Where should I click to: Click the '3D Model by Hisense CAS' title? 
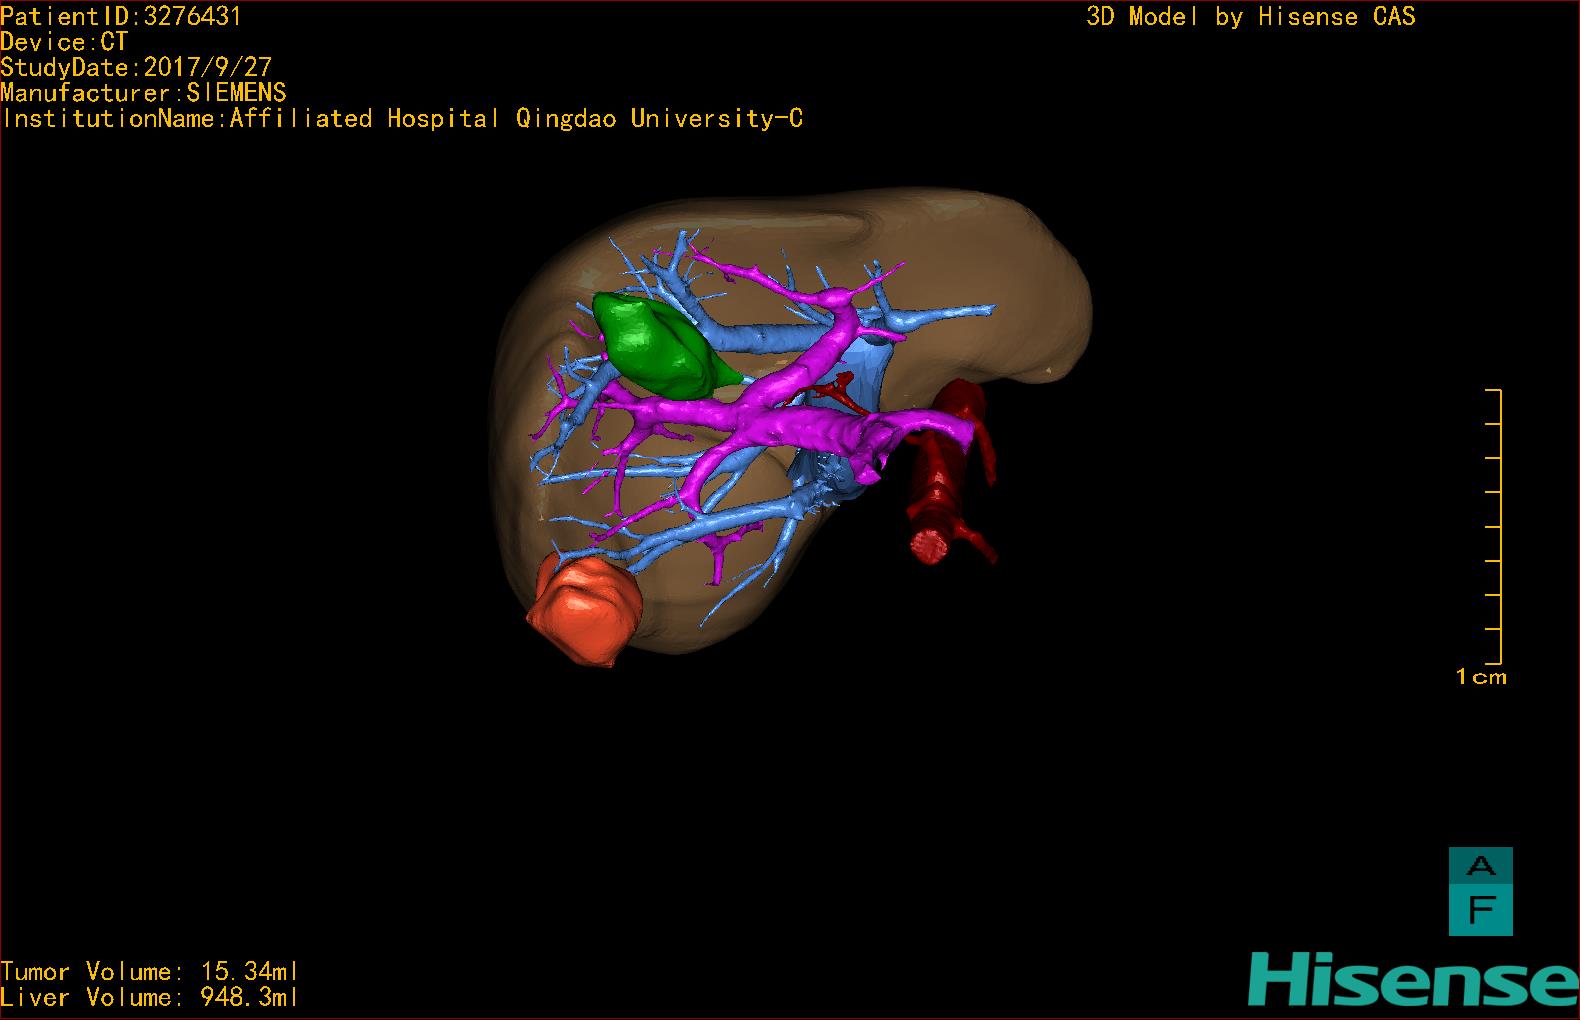[1251, 17]
